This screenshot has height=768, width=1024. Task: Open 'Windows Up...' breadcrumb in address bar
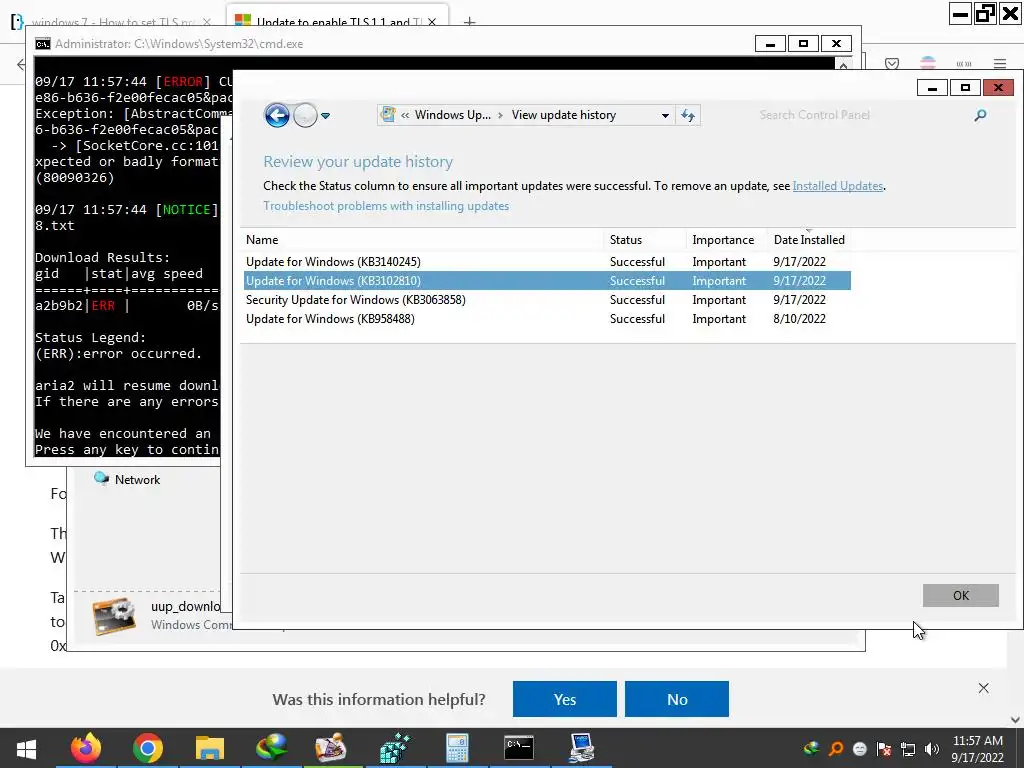(453, 115)
